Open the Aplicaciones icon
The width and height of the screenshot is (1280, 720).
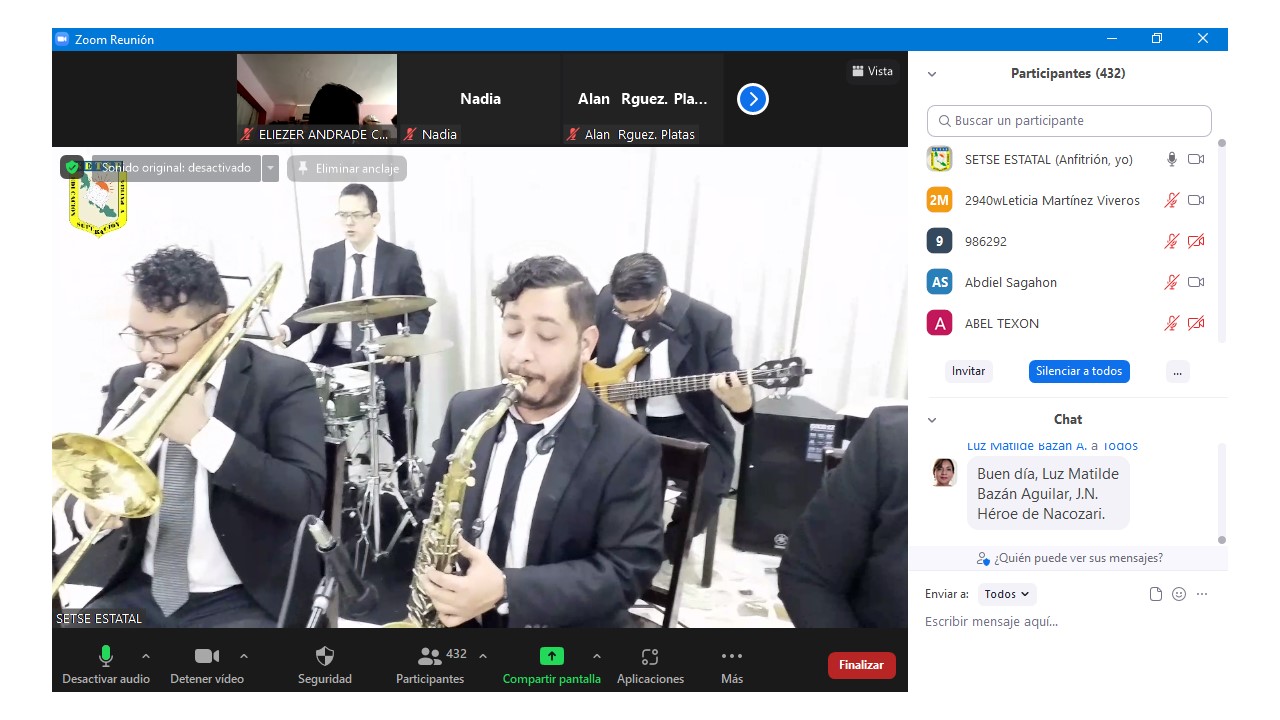[650, 657]
